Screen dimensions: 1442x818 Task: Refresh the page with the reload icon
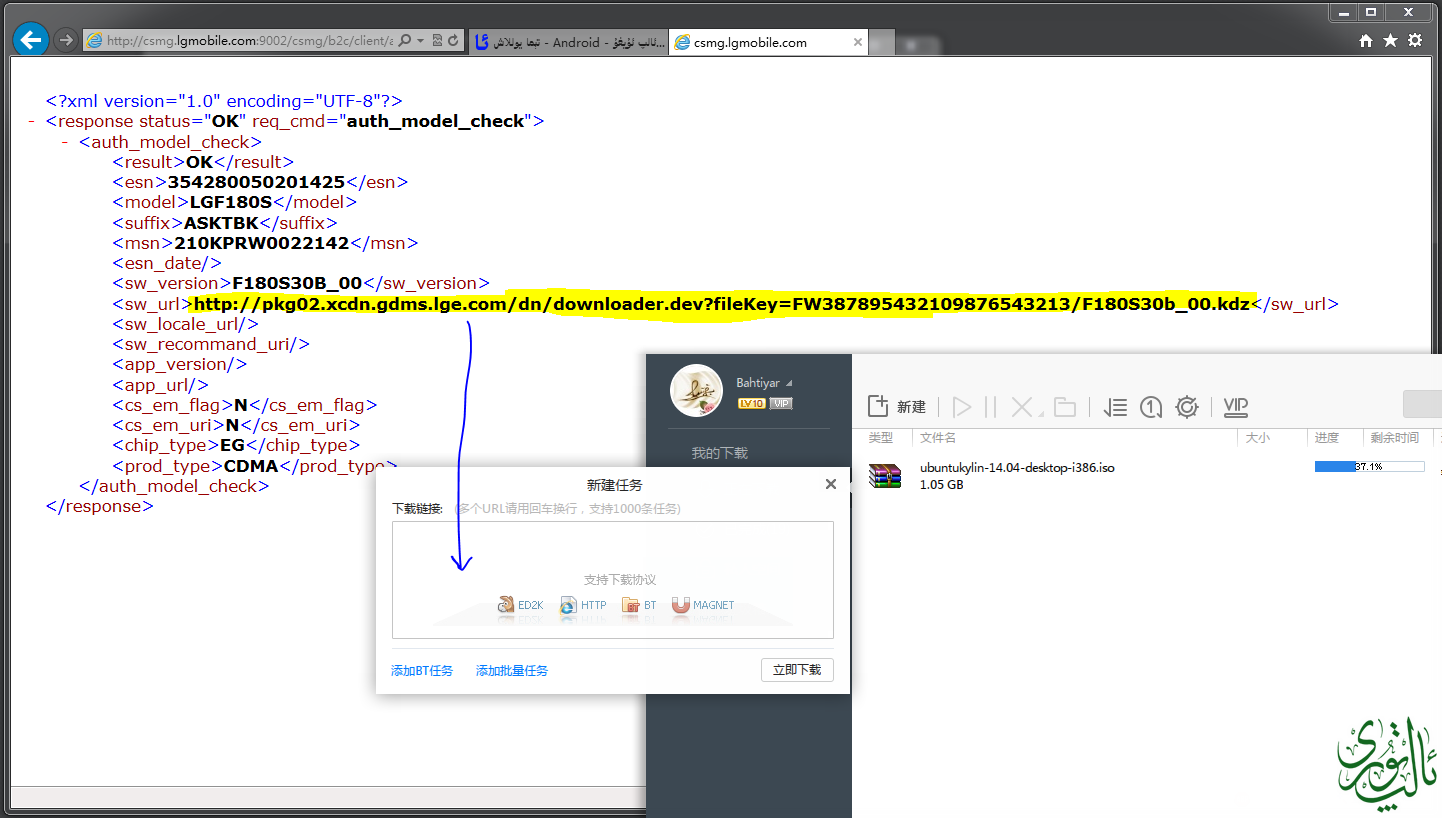point(453,41)
